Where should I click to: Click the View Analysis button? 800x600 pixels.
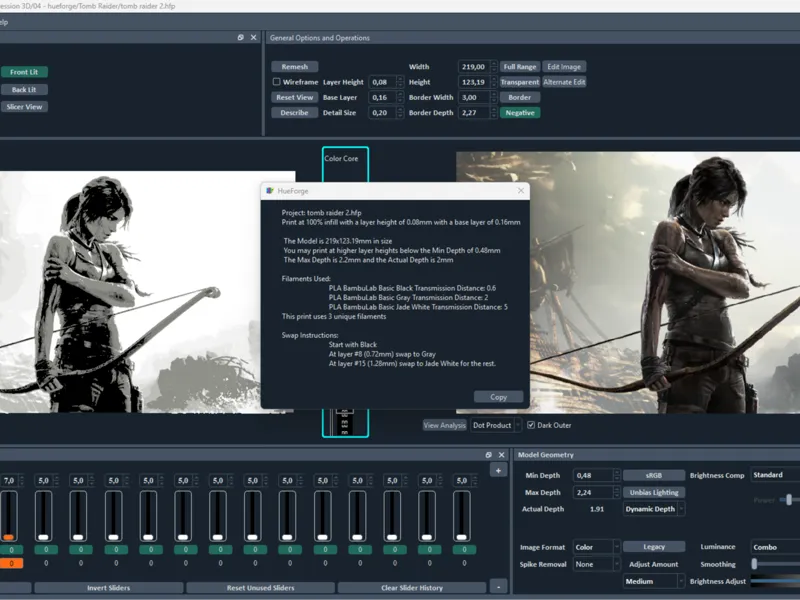pos(444,425)
